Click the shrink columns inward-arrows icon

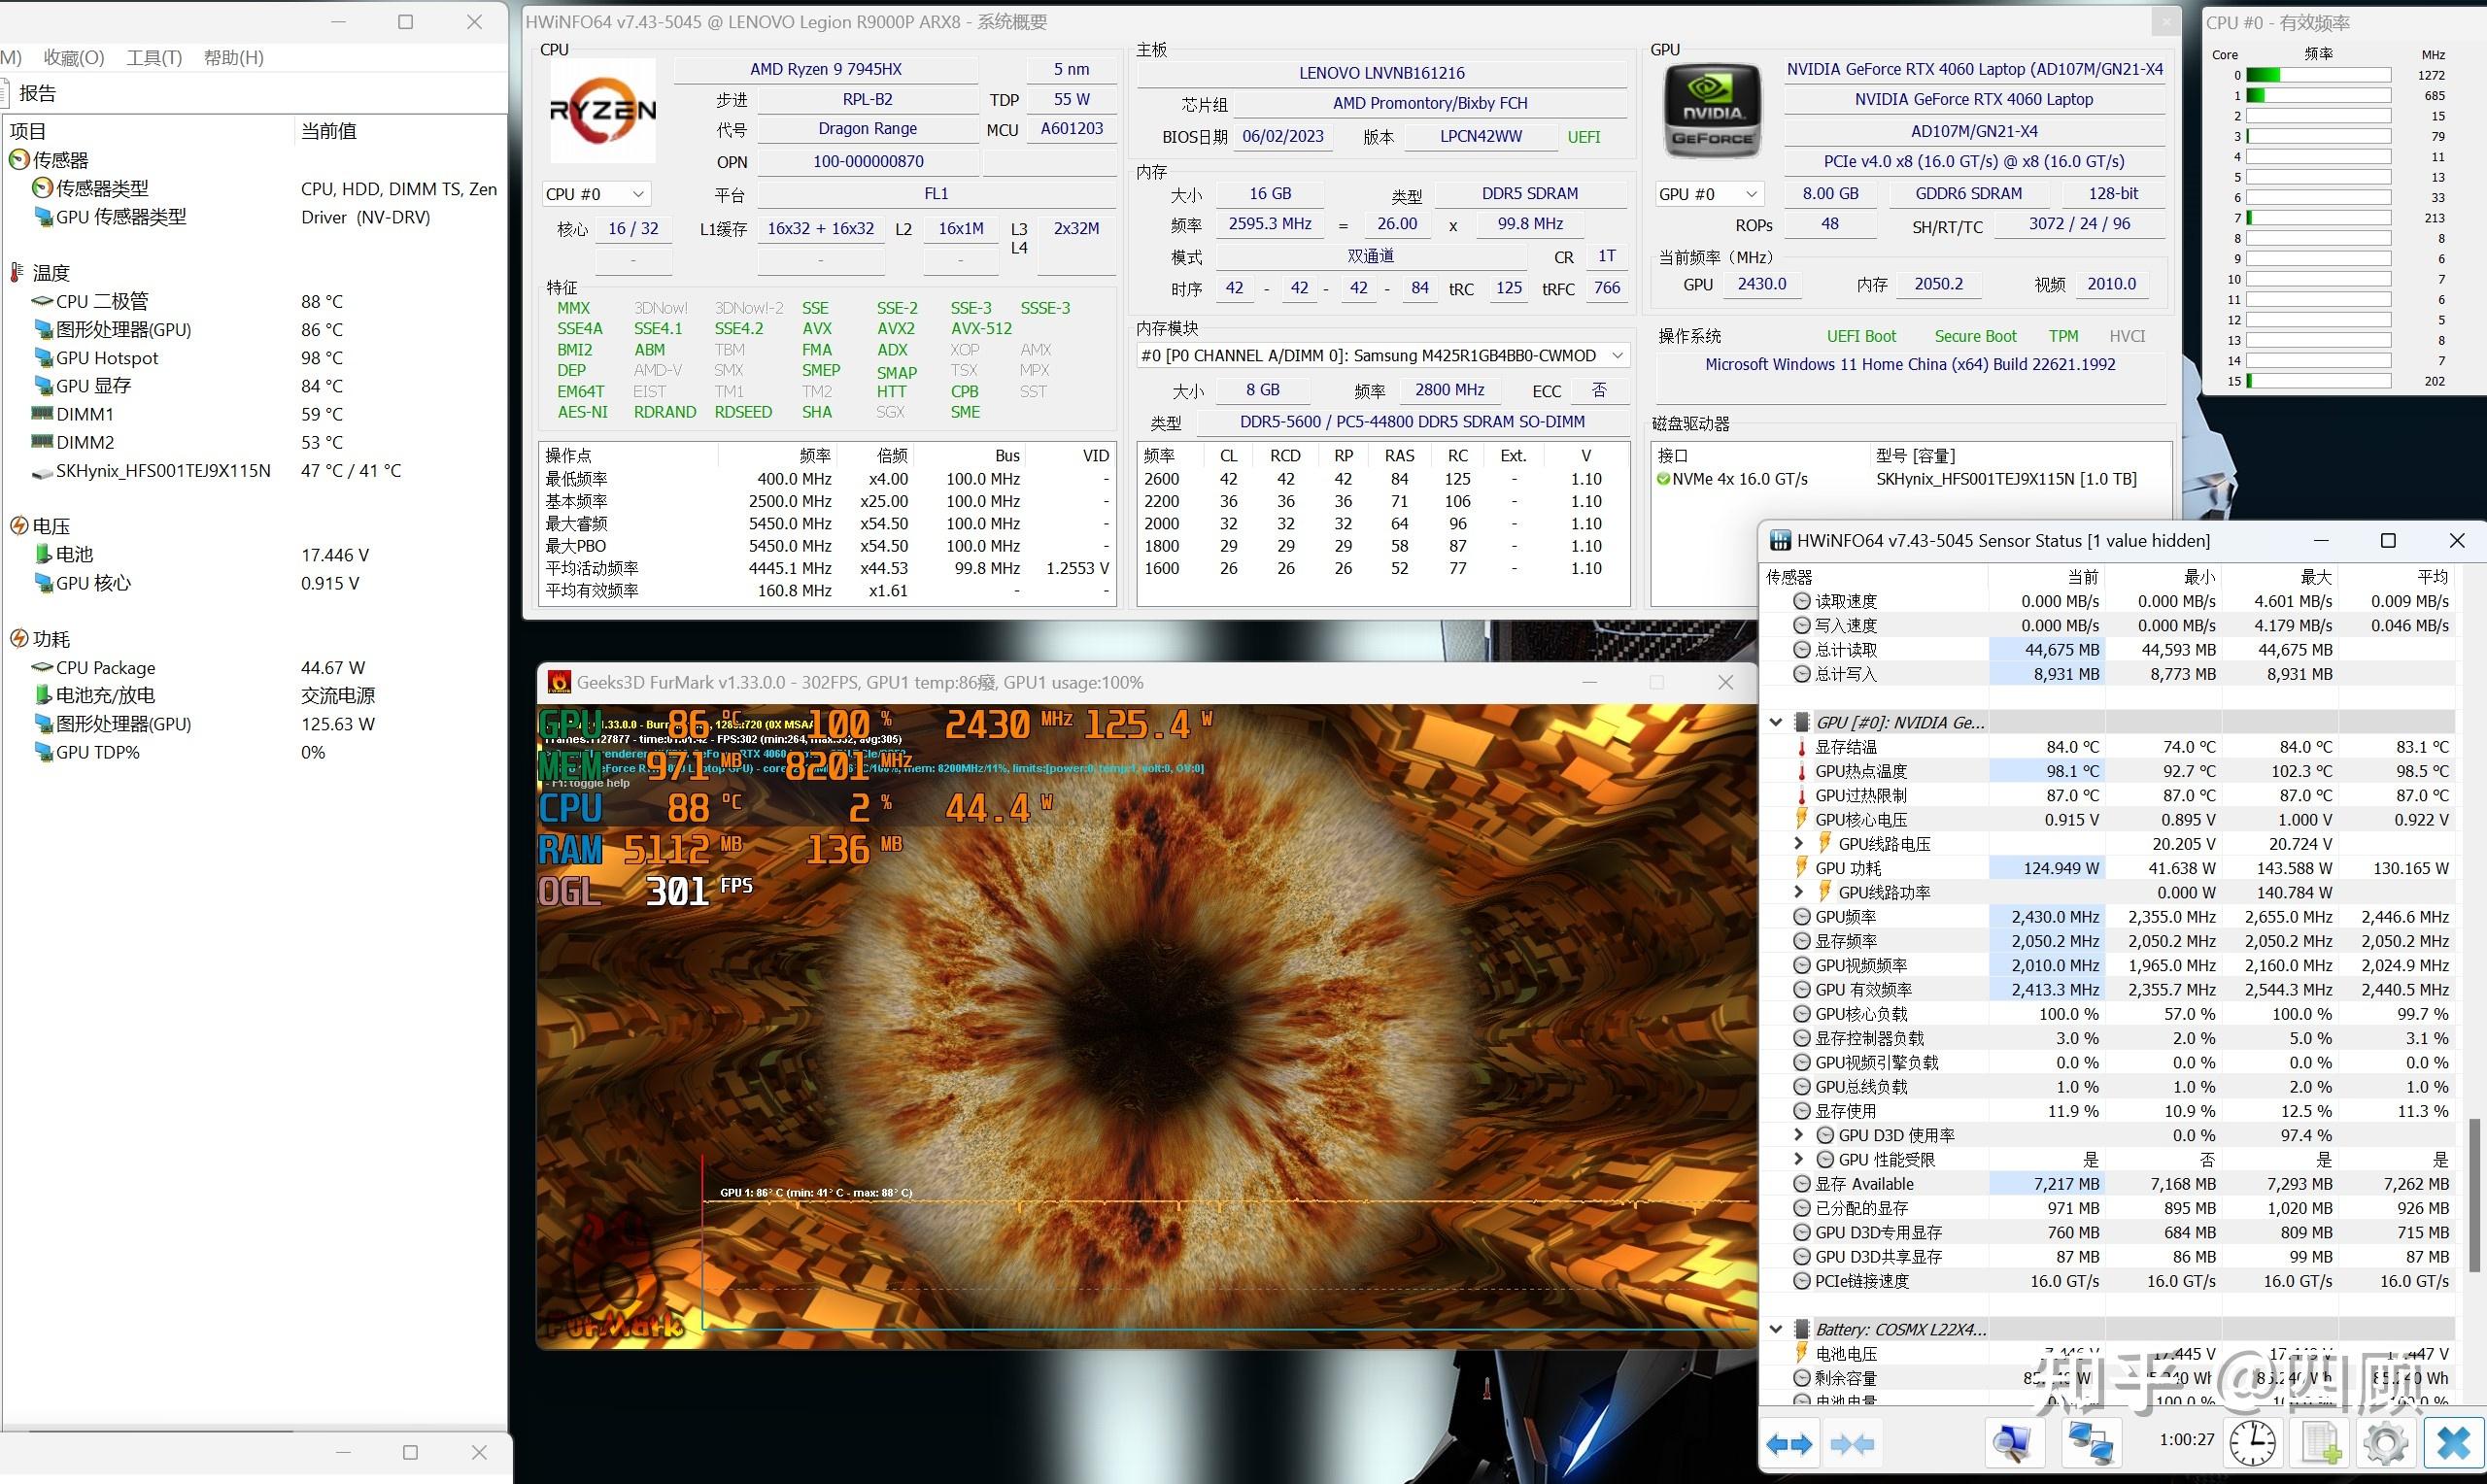tap(1851, 1444)
